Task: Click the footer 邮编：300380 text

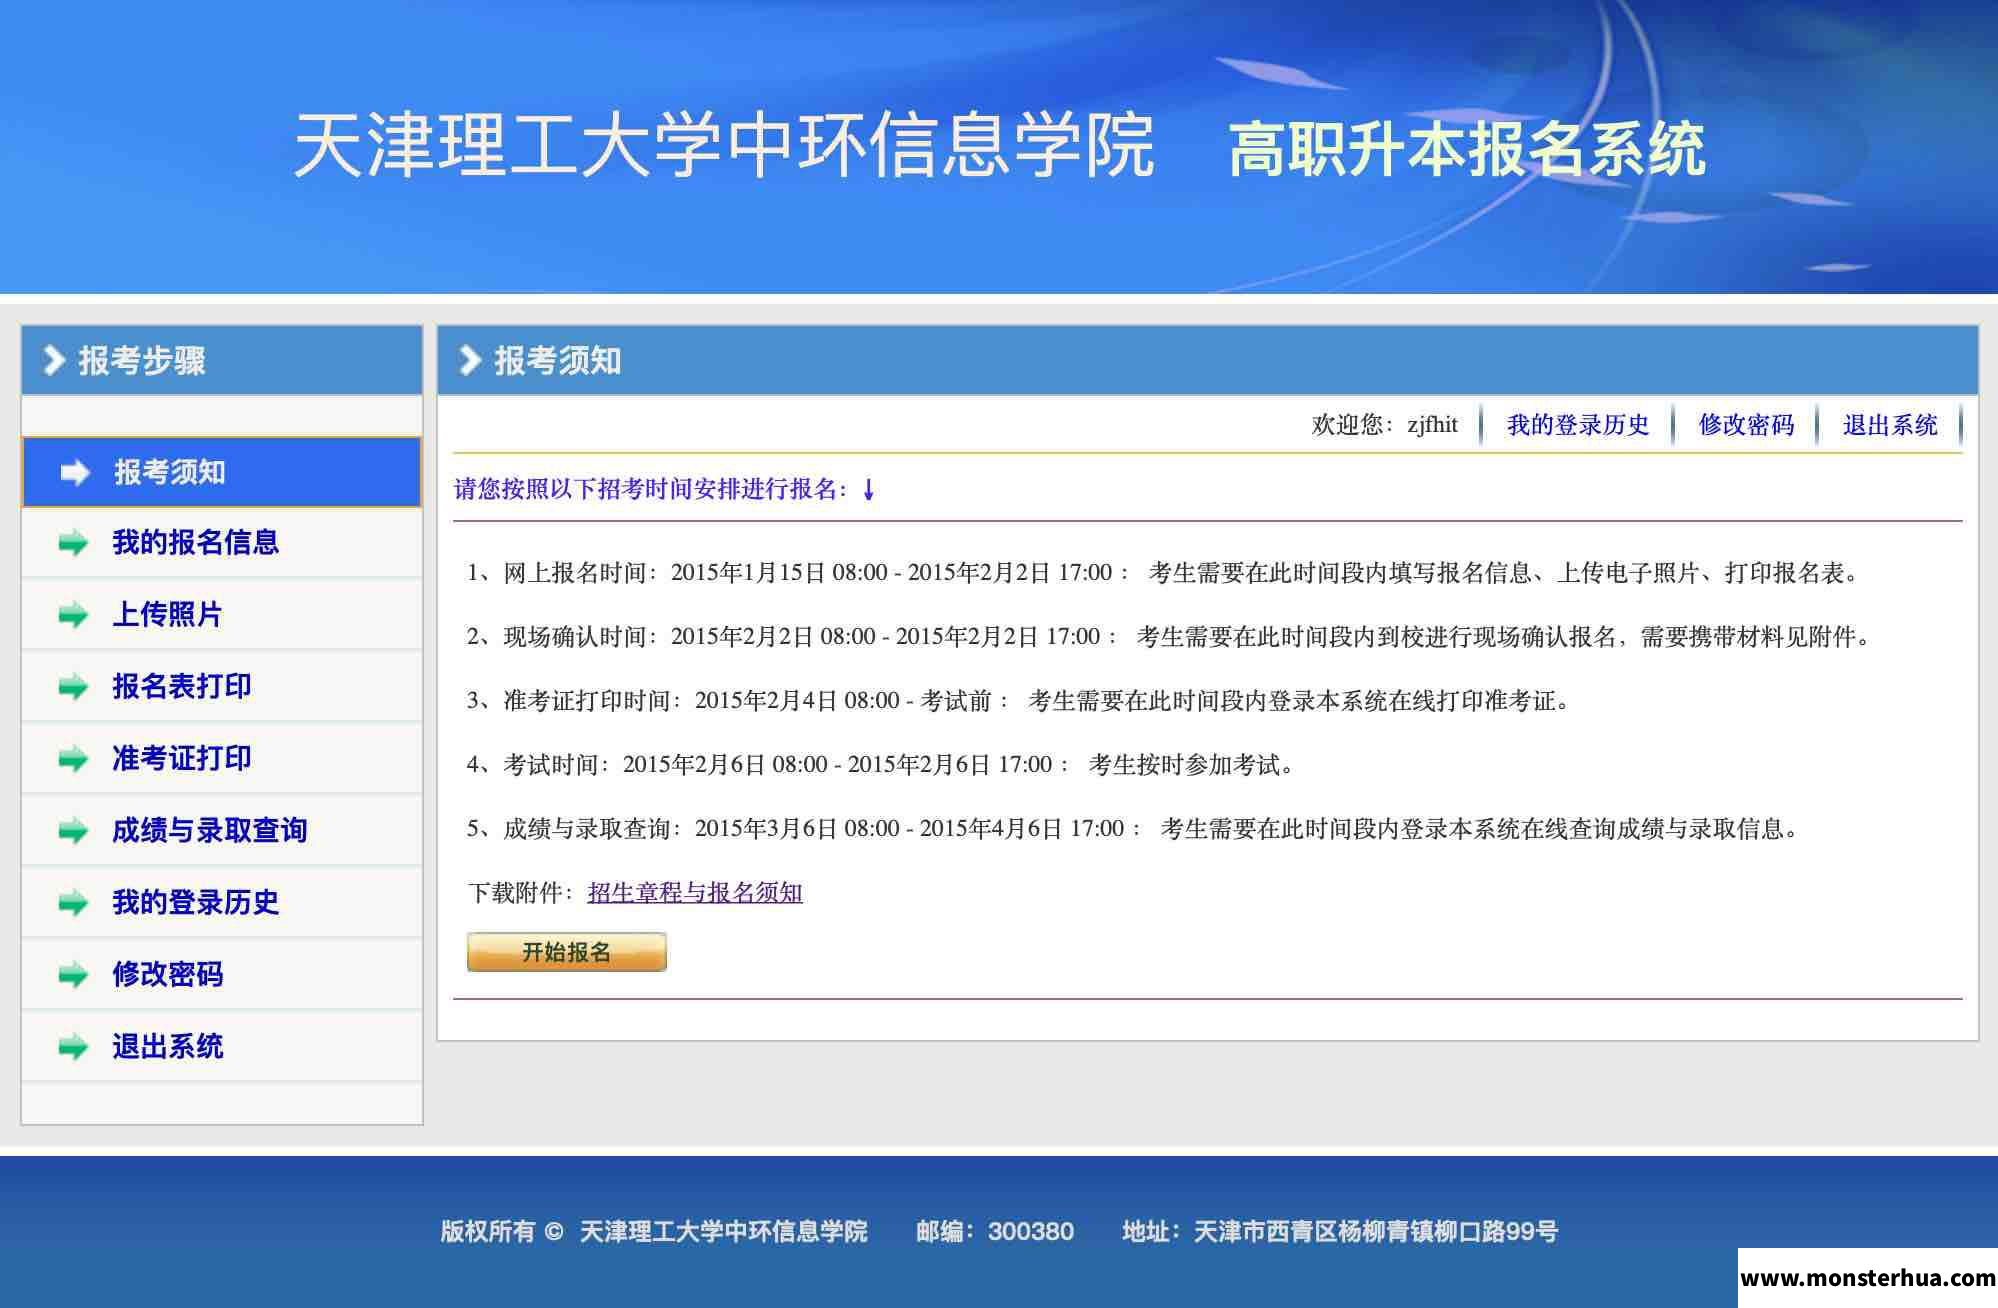Action: point(995,1231)
